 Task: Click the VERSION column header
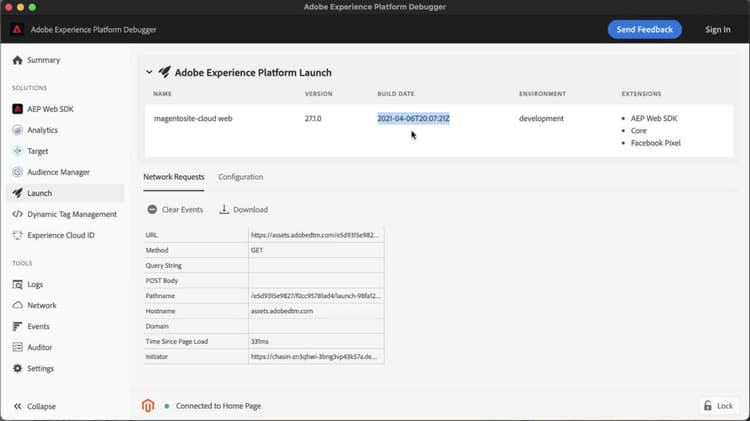click(x=319, y=94)
